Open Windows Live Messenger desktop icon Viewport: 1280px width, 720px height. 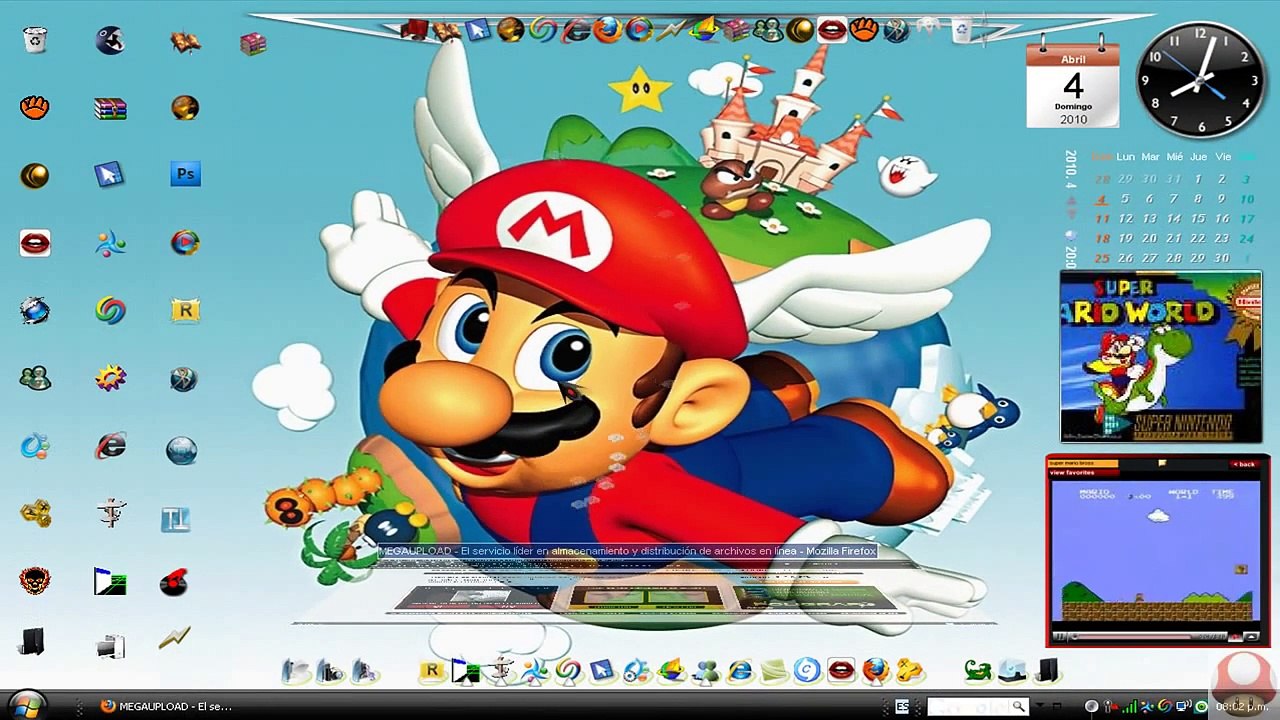pos(35,378)
